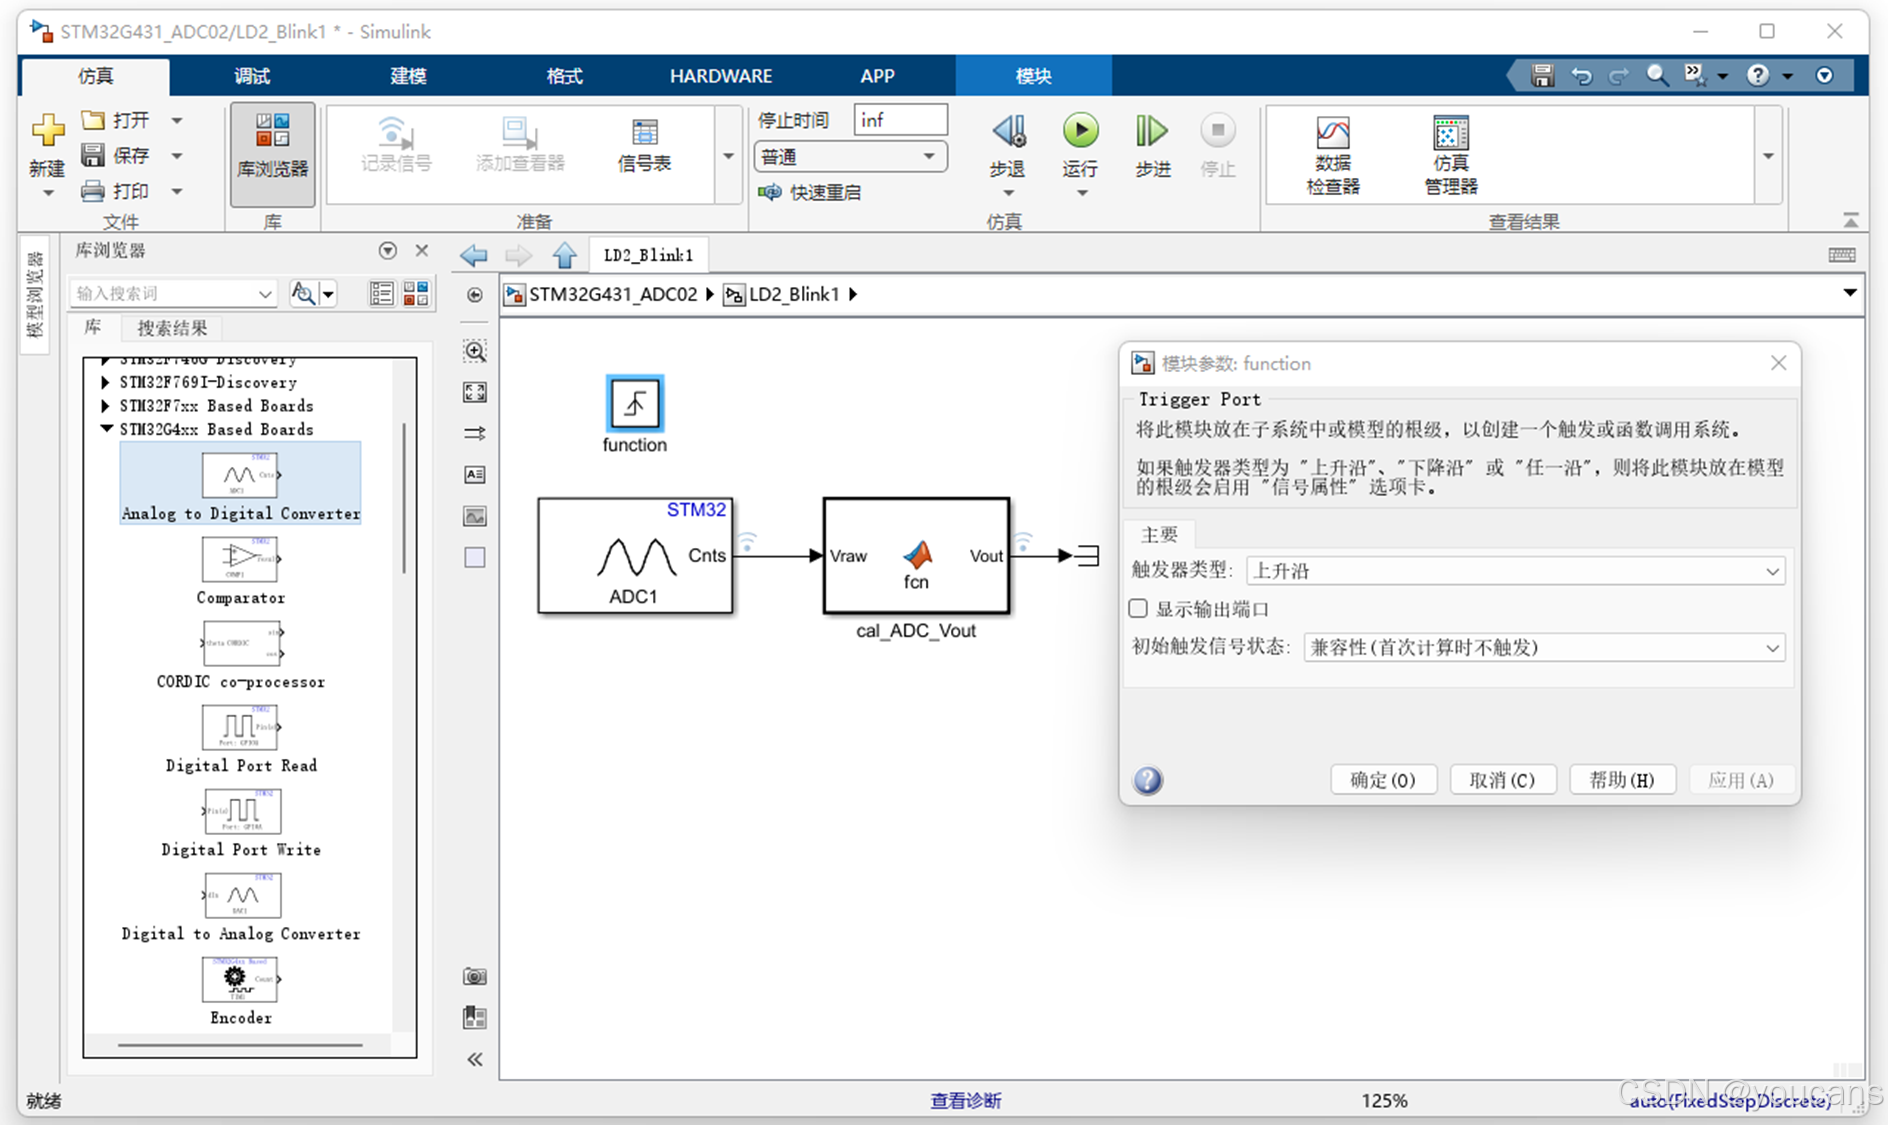The height and width of the screenshot is (1125, 1888).
Task: Select the Analog to Digital Converter block
Action: pyautogui.click(x=240, y=485)
